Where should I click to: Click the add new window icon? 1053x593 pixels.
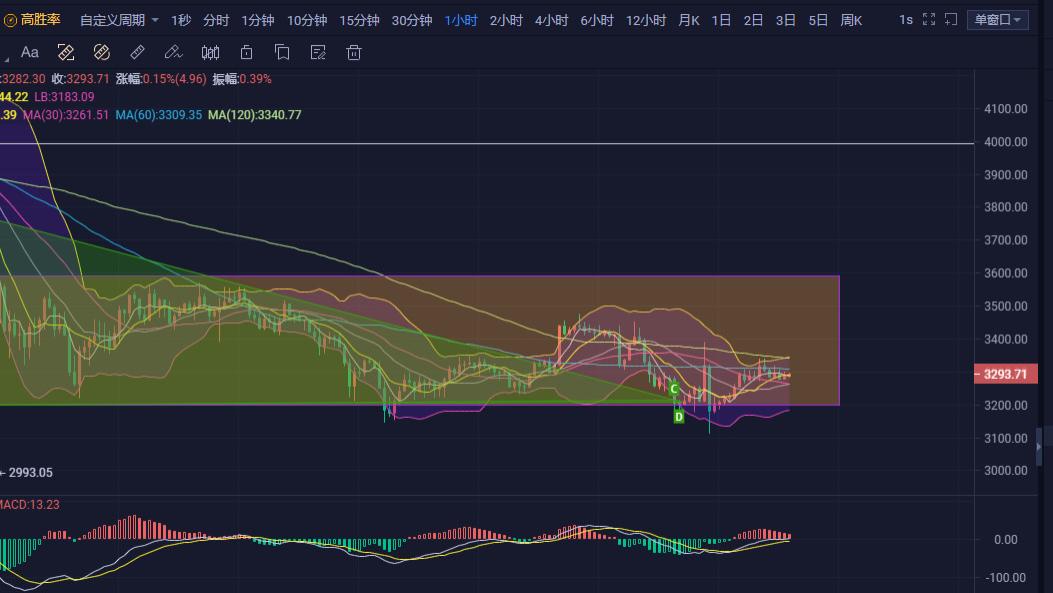click(x=951, y=19)
